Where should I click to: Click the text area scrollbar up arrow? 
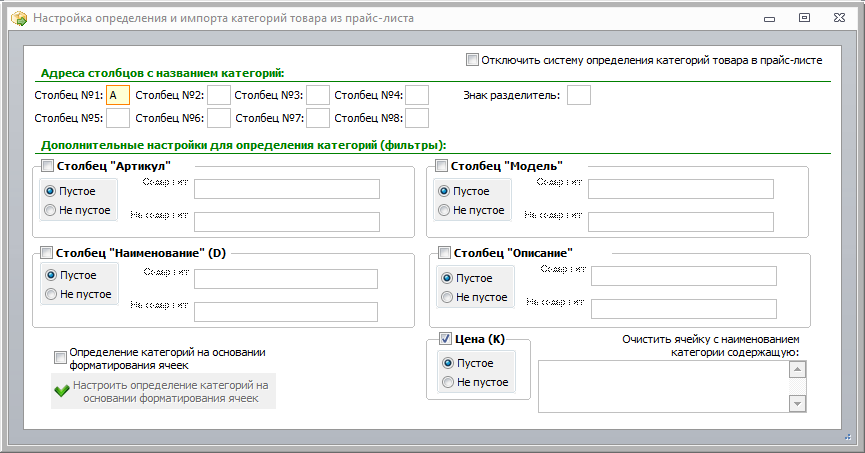click(798, 369)
